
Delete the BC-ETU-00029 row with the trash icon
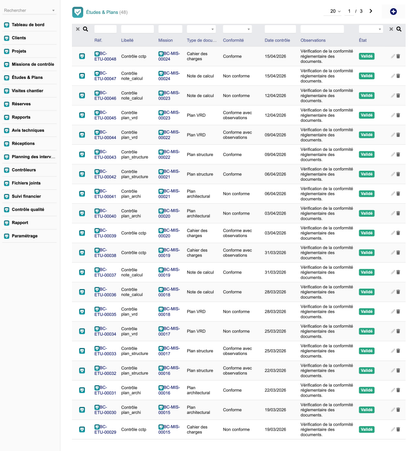click(x=398, y=429)
